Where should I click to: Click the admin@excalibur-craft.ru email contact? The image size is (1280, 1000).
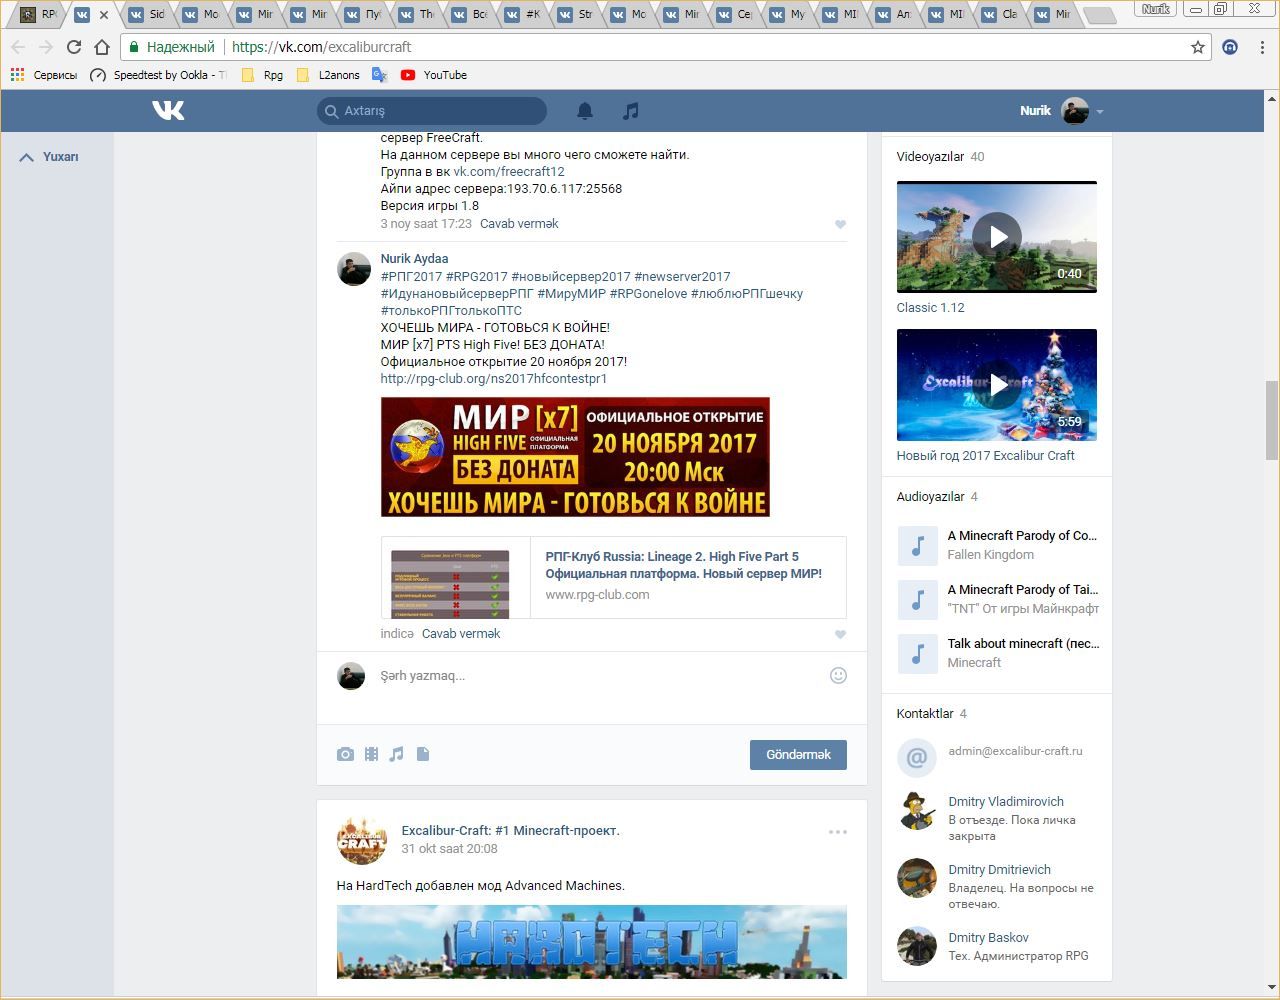[1015, 751]
